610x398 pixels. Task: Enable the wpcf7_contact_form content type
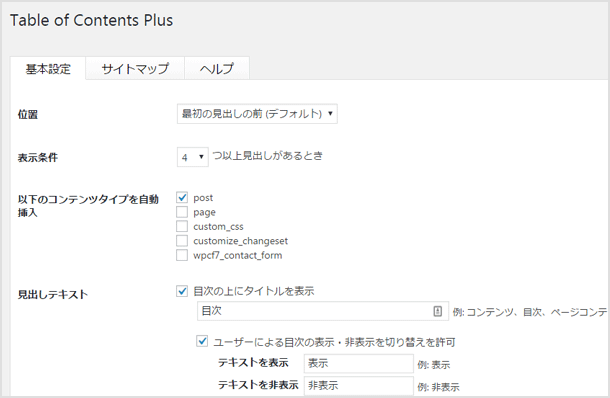pos(182,255)
